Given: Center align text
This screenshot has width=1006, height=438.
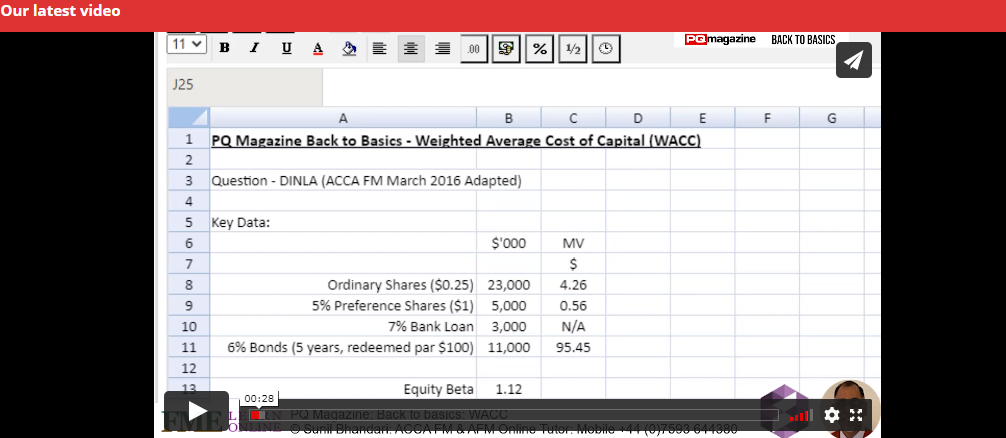Looking at the screenshot, I should pyautogui.click(x=411, y=49).
